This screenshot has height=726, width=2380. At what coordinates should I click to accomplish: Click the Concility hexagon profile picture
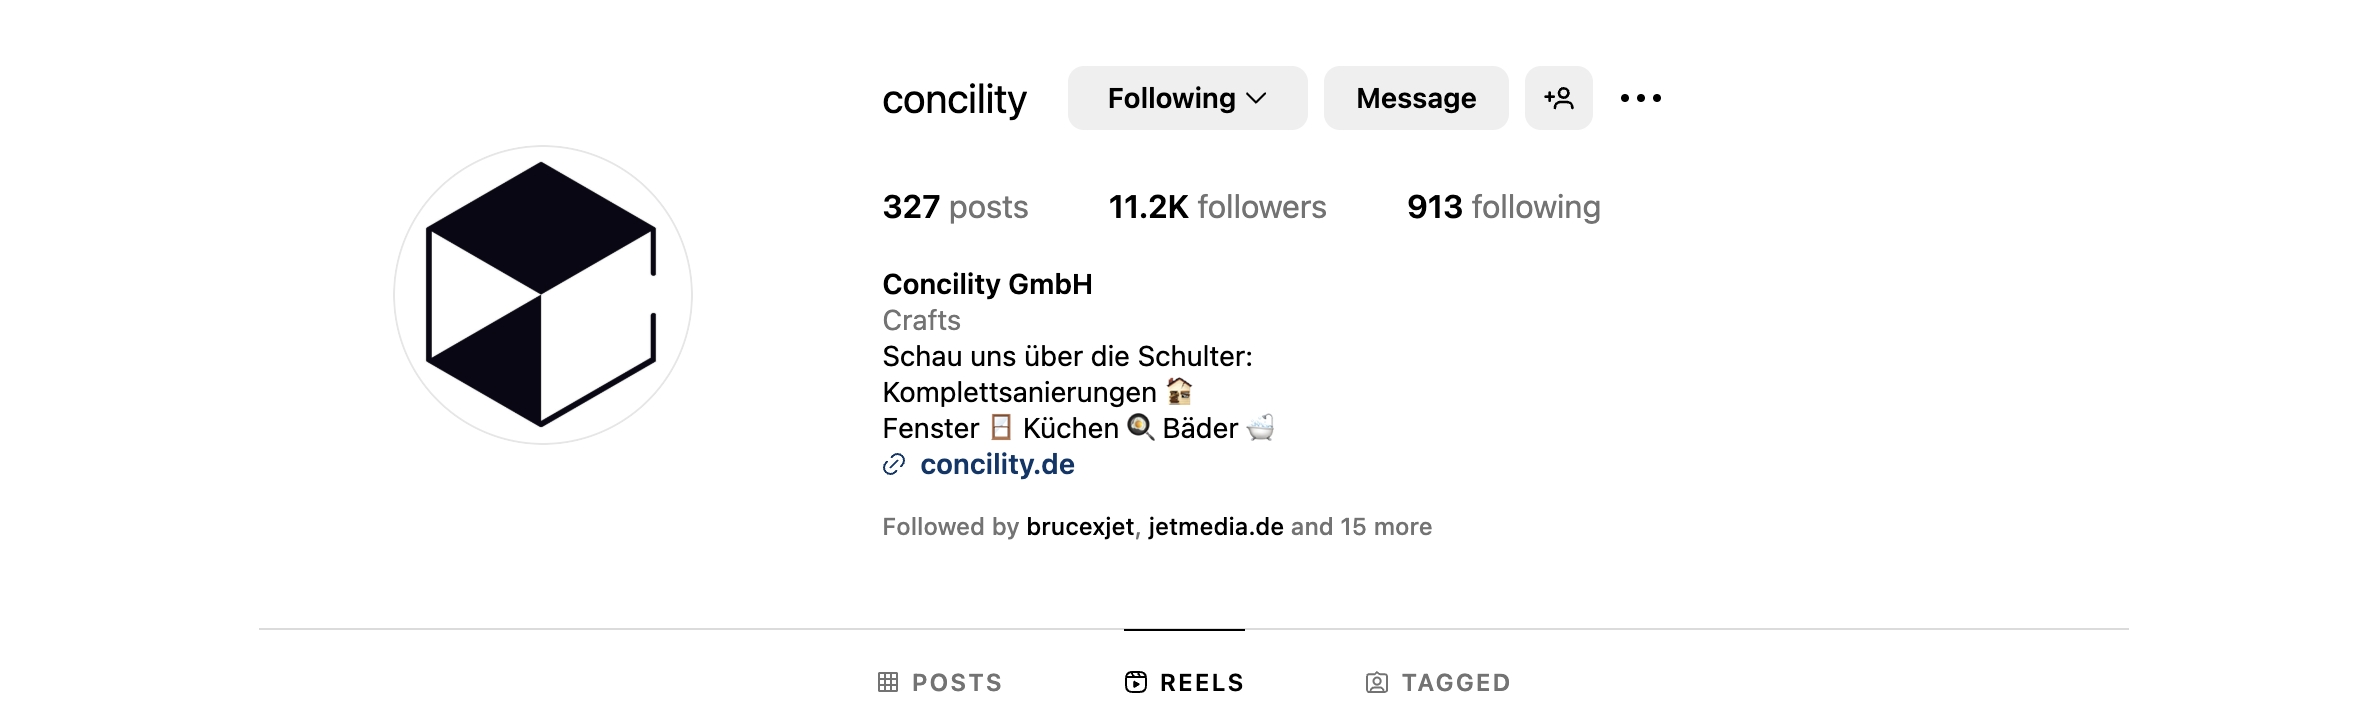[x=542, y=295]
